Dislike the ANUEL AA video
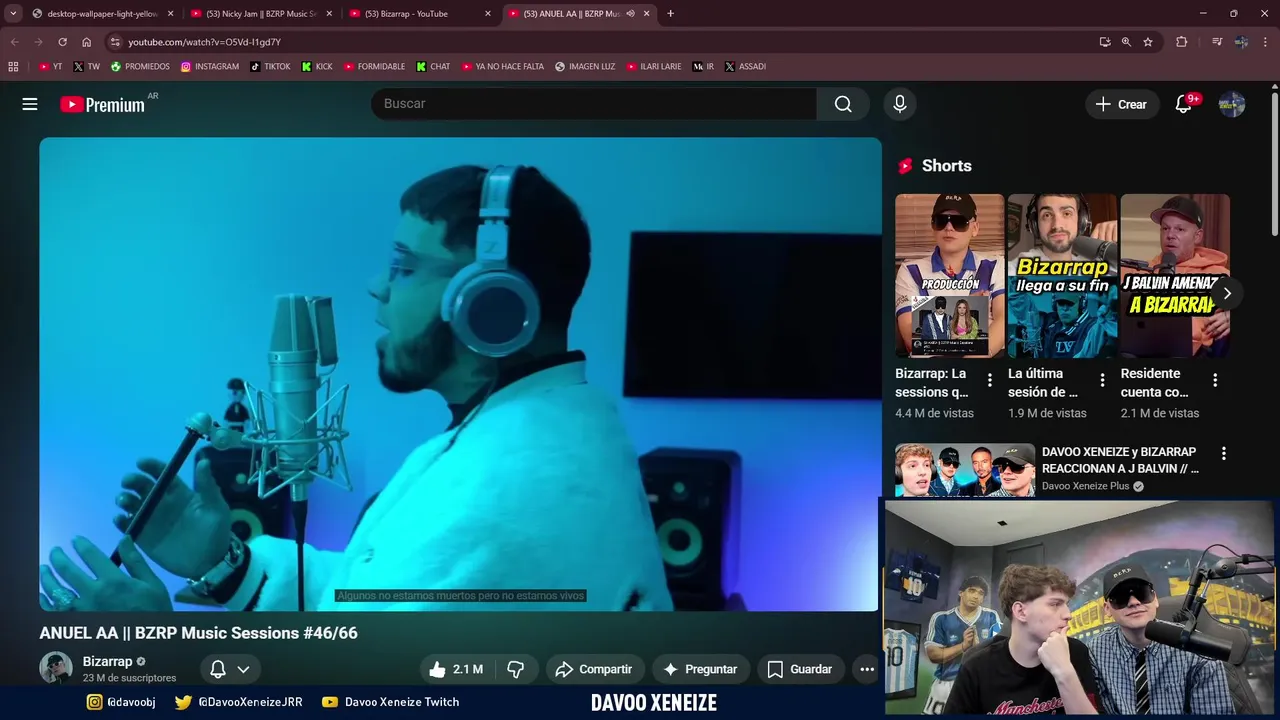The width and height of the screenshot is (1280, 720). coord(516,669)
